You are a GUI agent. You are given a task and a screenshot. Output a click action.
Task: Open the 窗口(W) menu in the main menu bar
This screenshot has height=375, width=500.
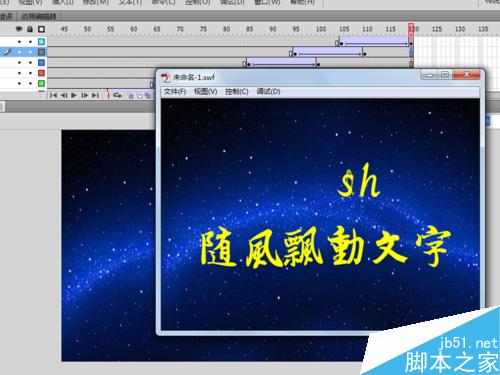coord(267,2)
